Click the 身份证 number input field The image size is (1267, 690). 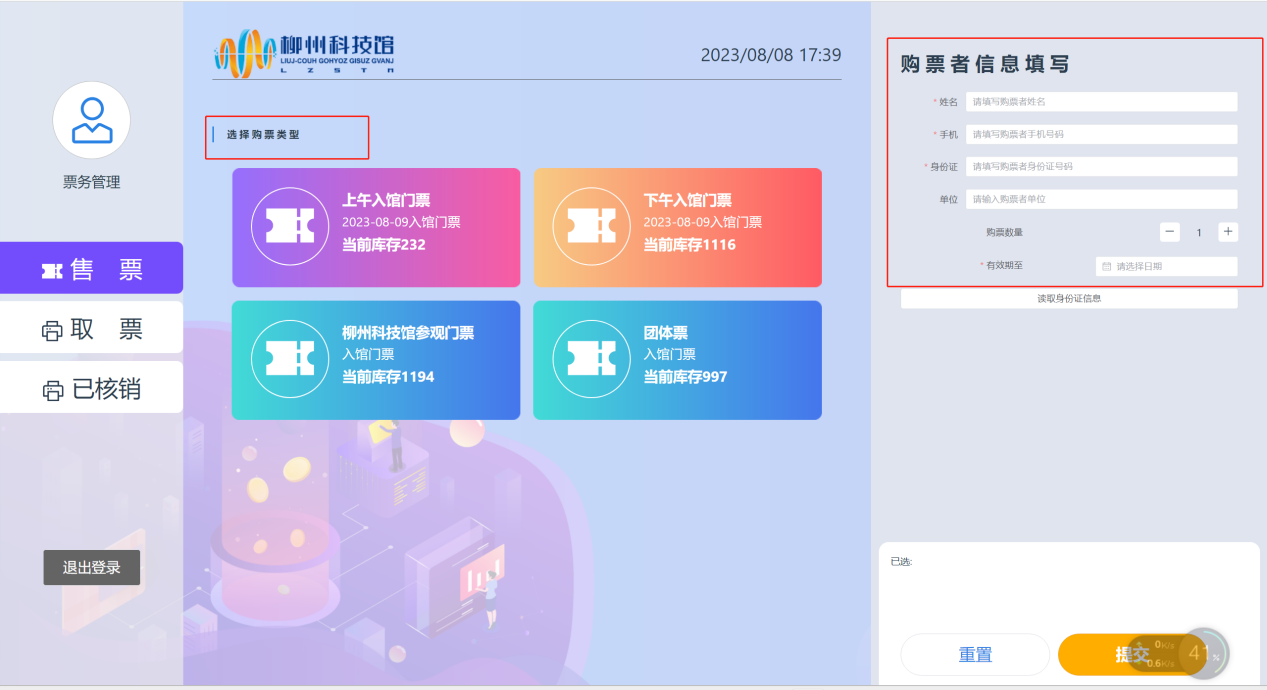1101,167
